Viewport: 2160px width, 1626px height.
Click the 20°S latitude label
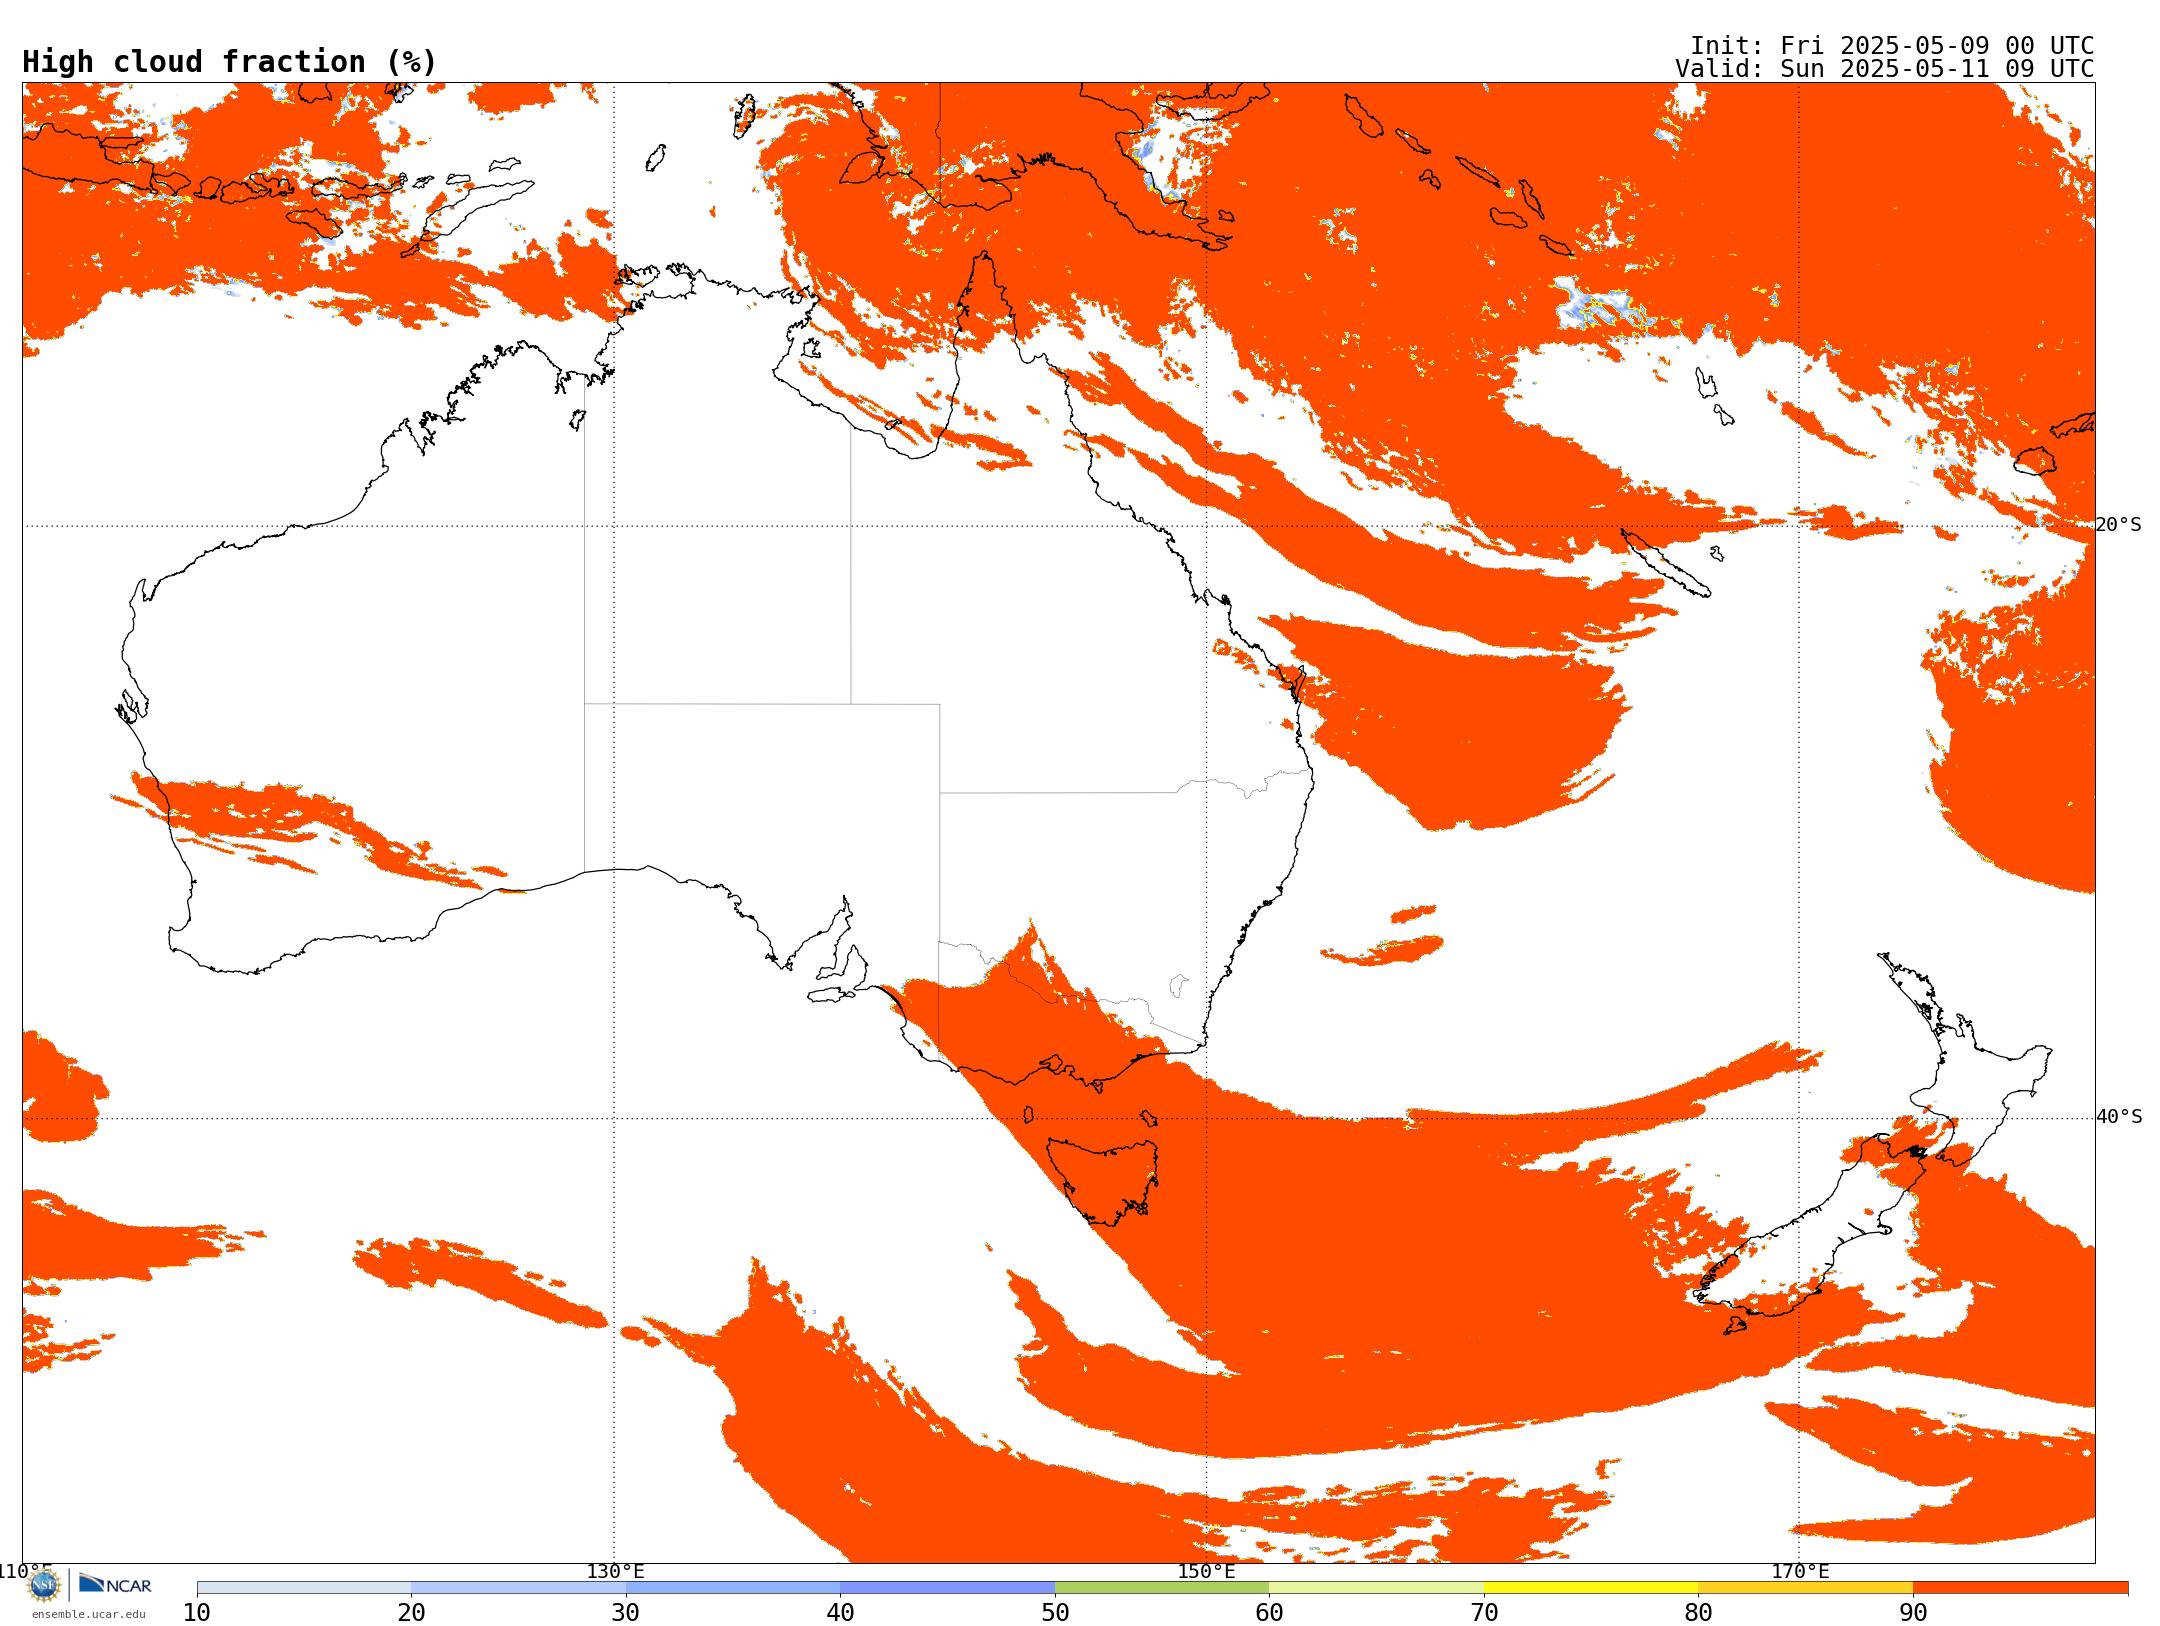(x=2119, y=525)
